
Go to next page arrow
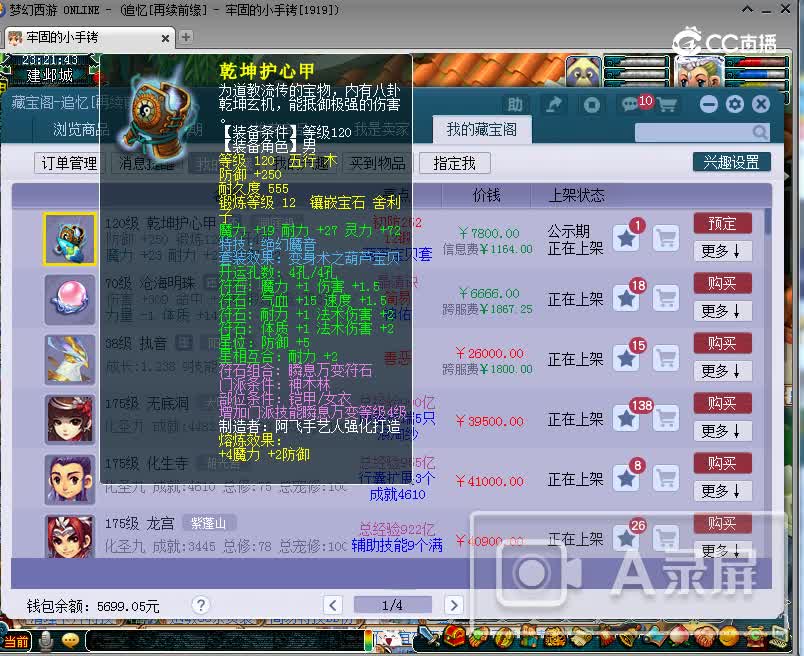tap(454, 605)
